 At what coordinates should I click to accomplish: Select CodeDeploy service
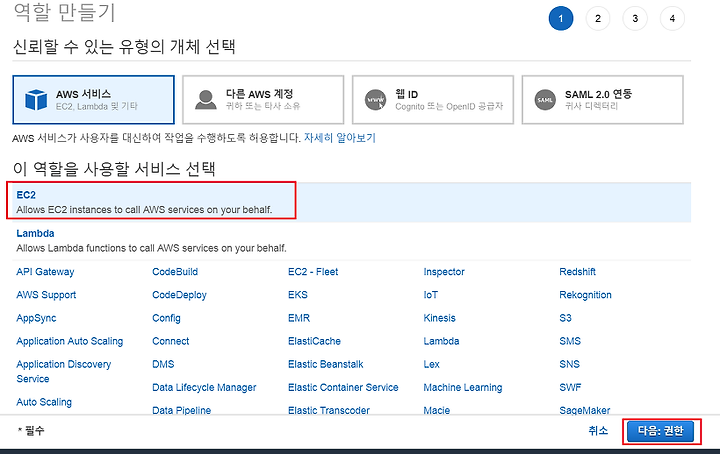pos(180,295)
